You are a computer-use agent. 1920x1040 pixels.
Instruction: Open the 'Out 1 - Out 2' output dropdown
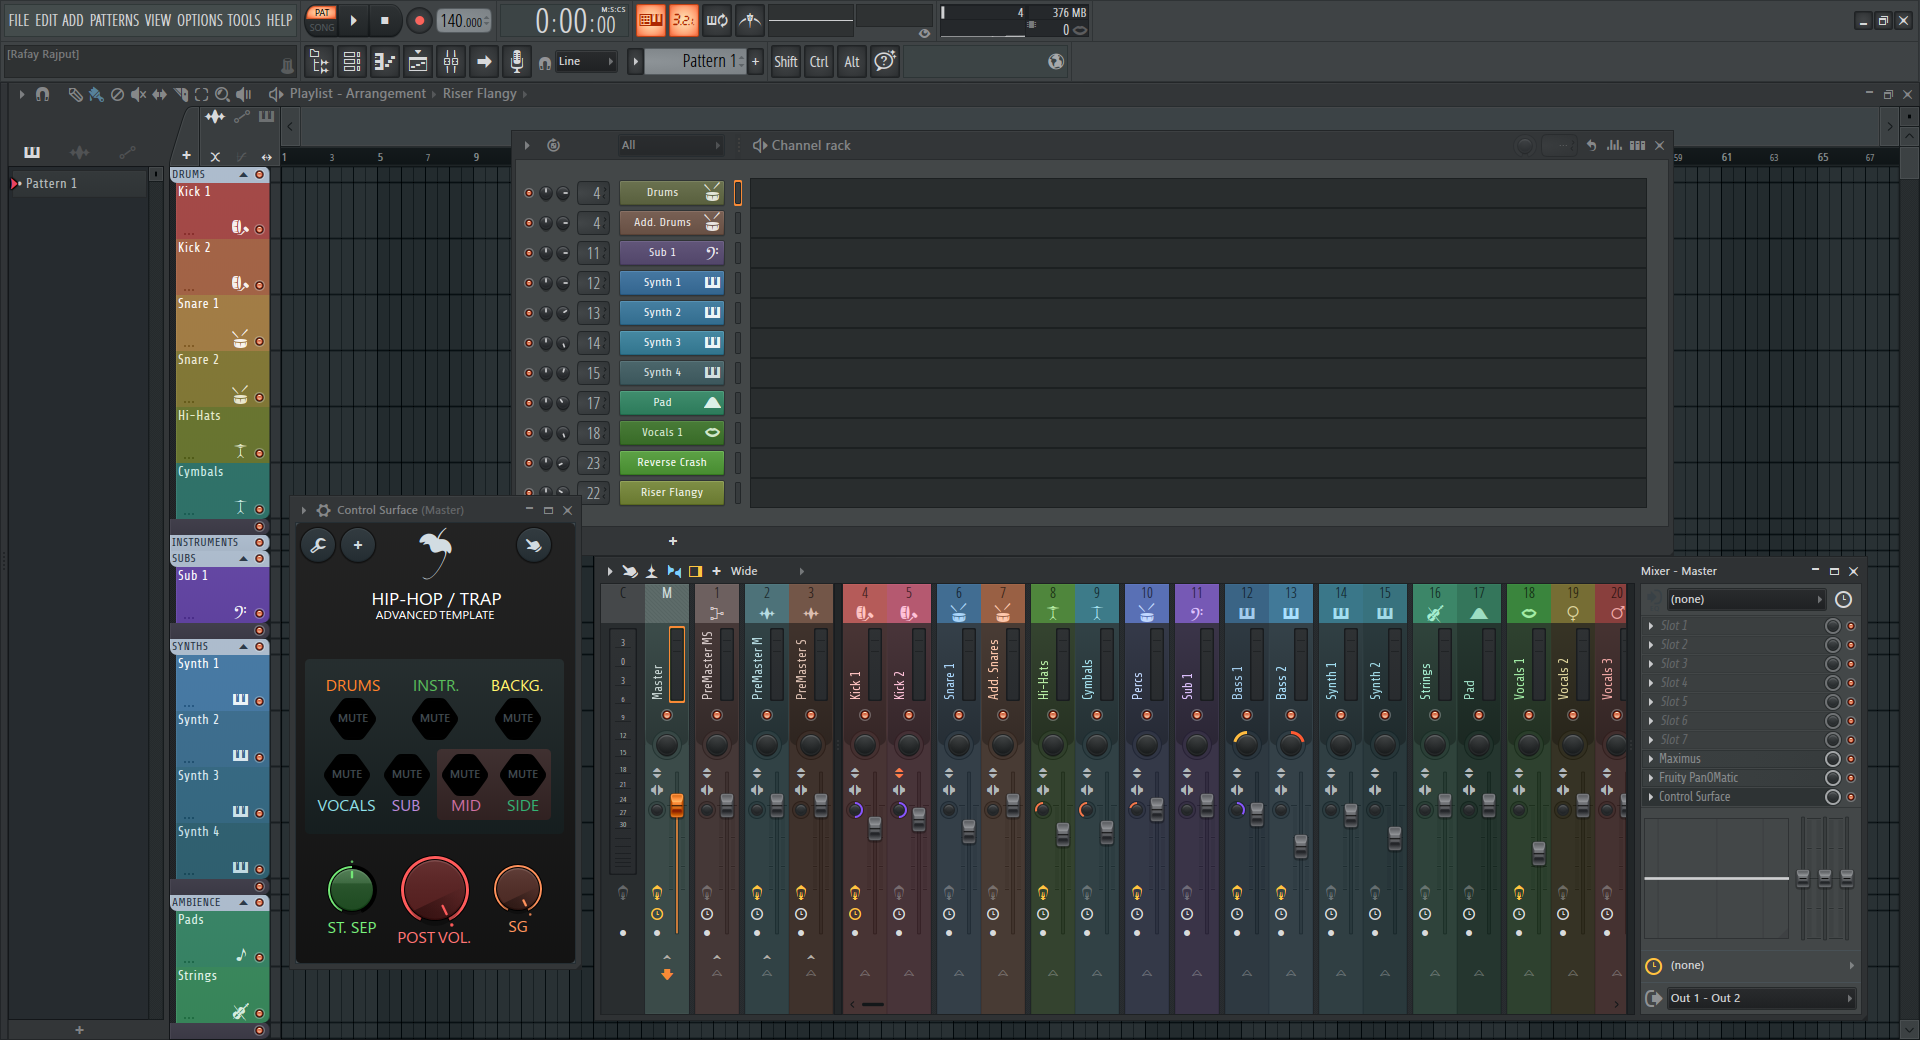[1759, 998]
